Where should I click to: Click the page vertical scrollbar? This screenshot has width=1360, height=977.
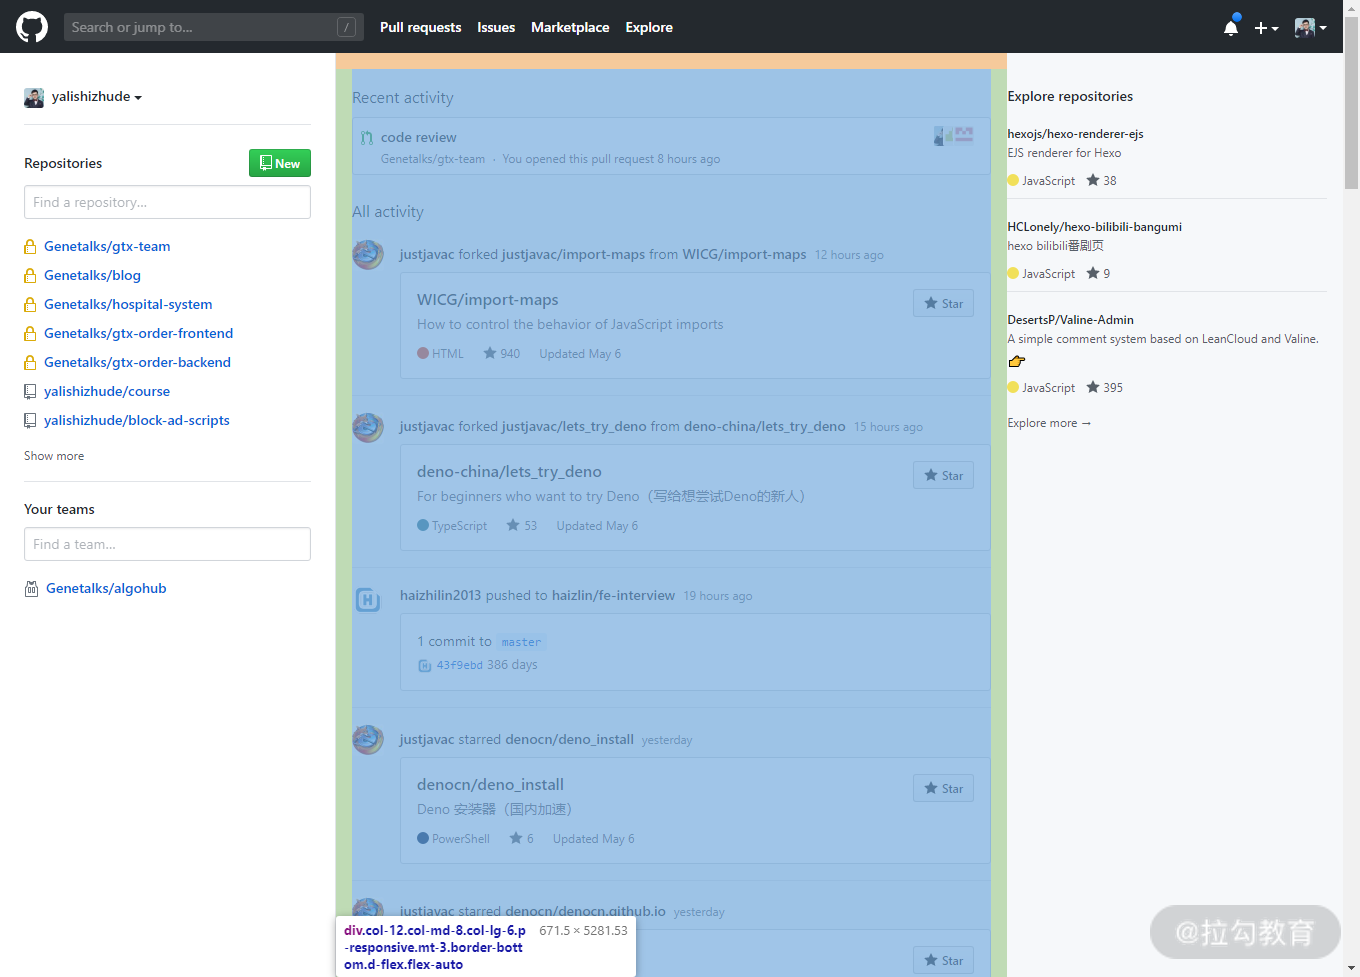[1351, 100]
